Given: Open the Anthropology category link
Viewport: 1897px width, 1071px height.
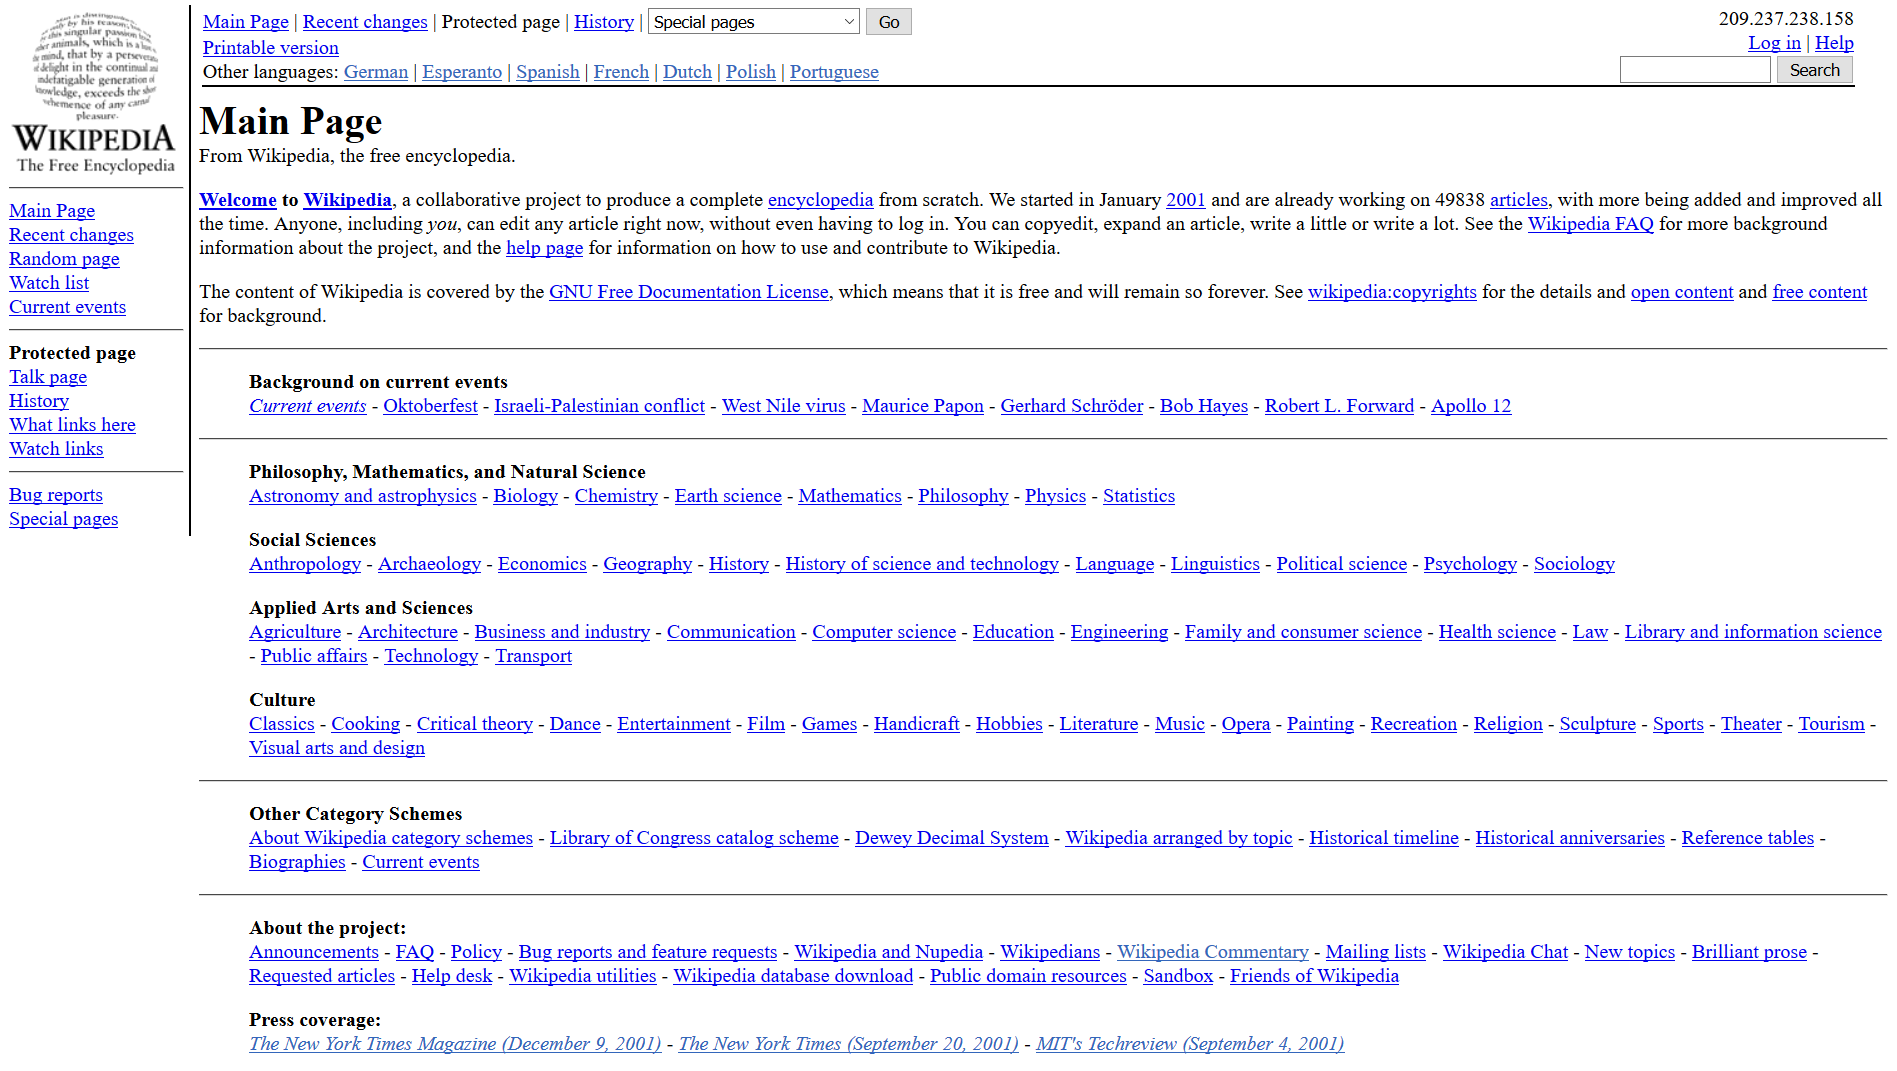Looking at the screenshot, I should (305, 564).
